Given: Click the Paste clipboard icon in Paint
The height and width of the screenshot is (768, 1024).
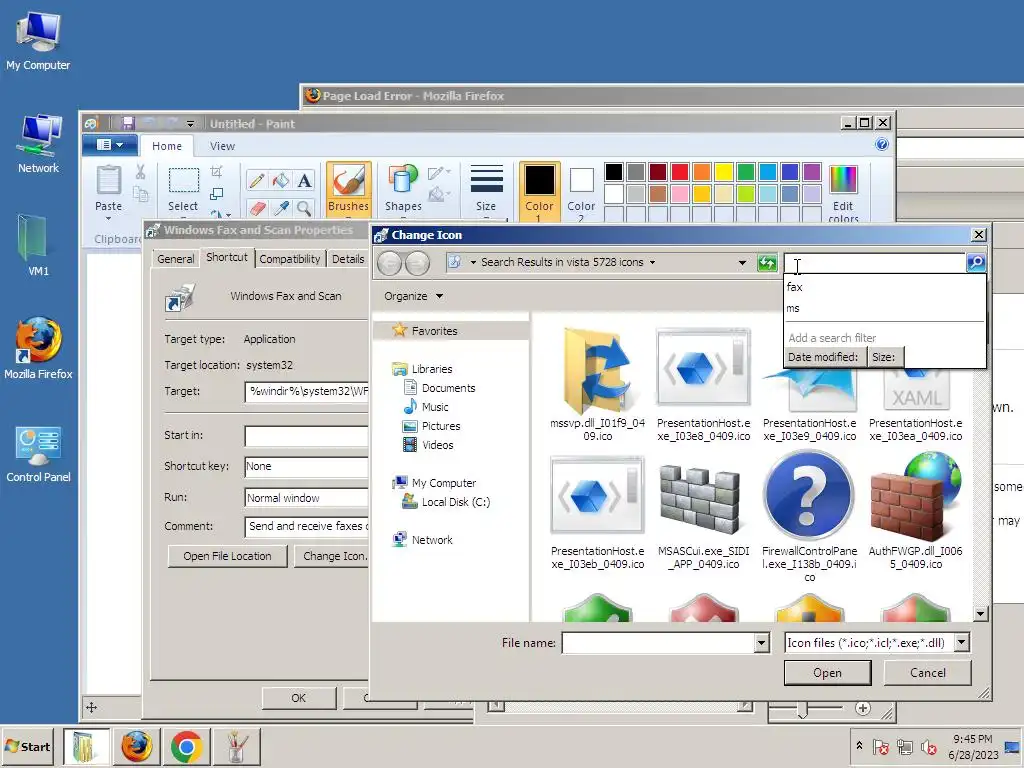Looking at the screenshot, I should tap(108, 181).
